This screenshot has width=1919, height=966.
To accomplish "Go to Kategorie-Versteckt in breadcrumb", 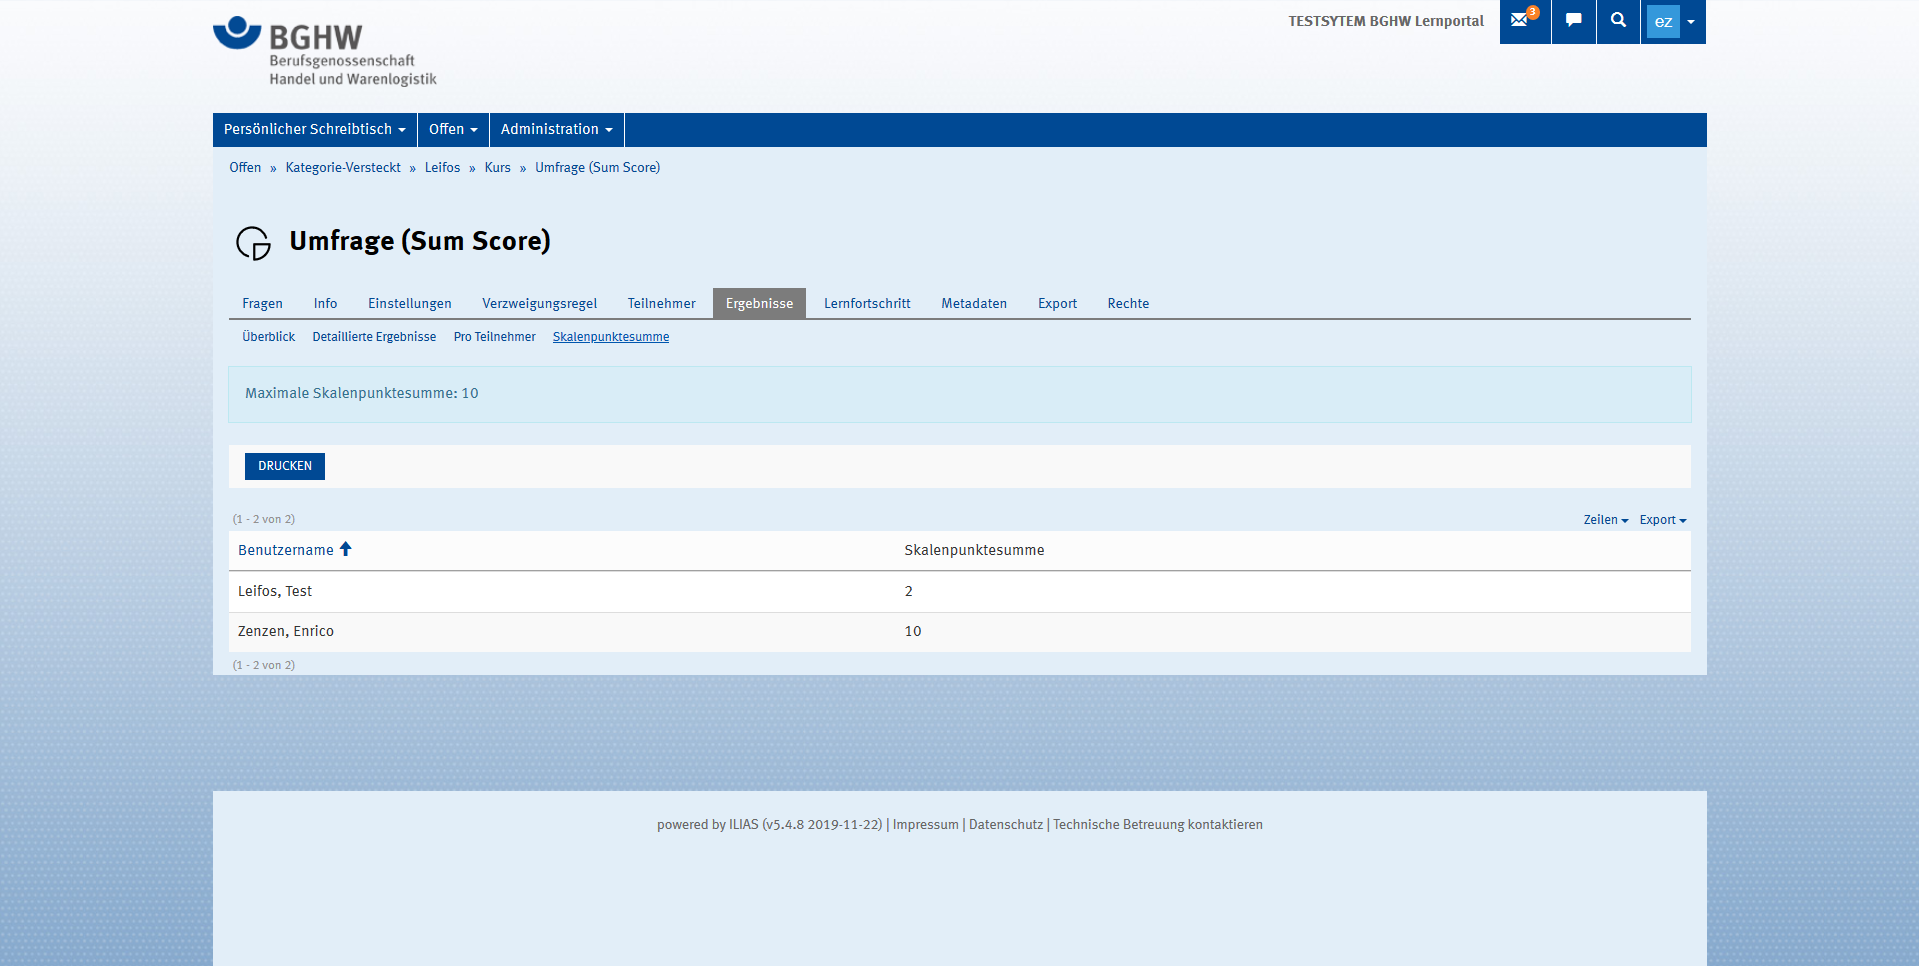I will pyautogui.click(x=343, y=168).
